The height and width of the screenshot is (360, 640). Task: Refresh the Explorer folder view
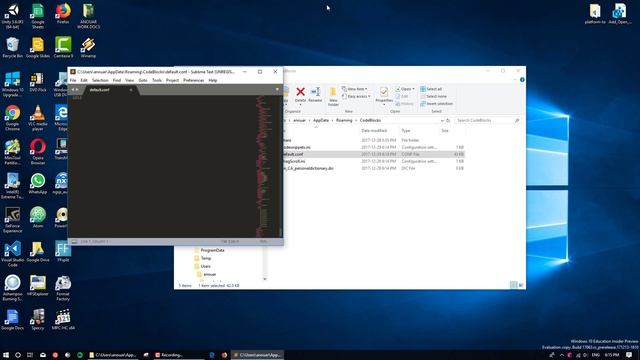[x=448, y=120]
